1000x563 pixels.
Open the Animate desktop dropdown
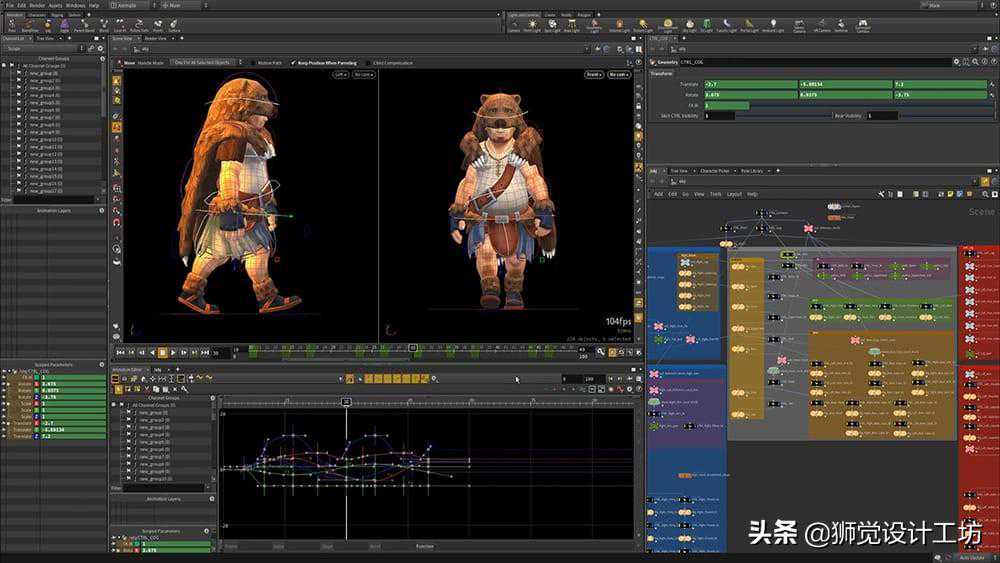126,5
